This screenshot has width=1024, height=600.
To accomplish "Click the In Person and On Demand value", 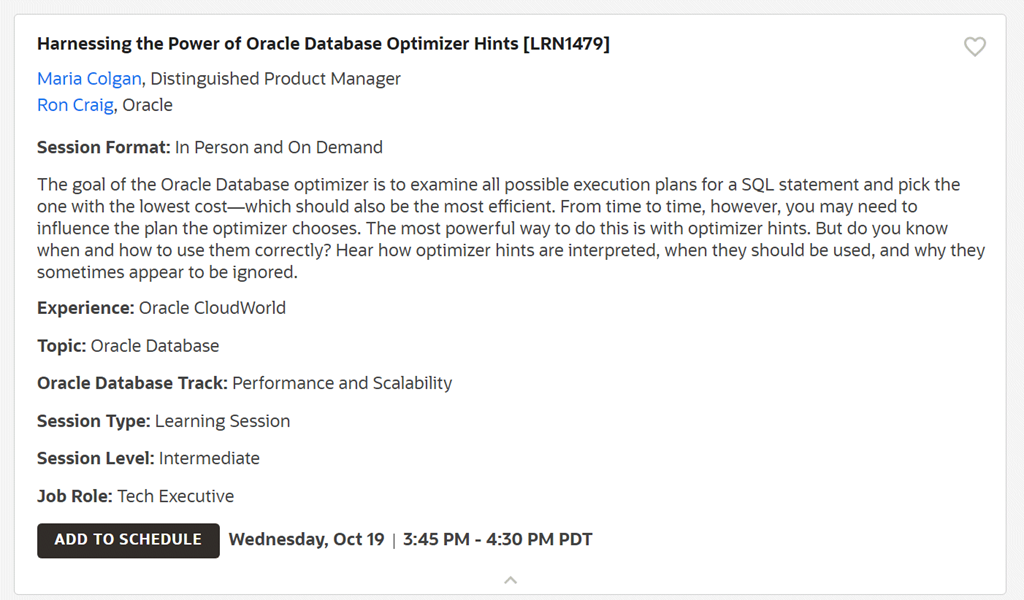I will (x=279, y=148).
